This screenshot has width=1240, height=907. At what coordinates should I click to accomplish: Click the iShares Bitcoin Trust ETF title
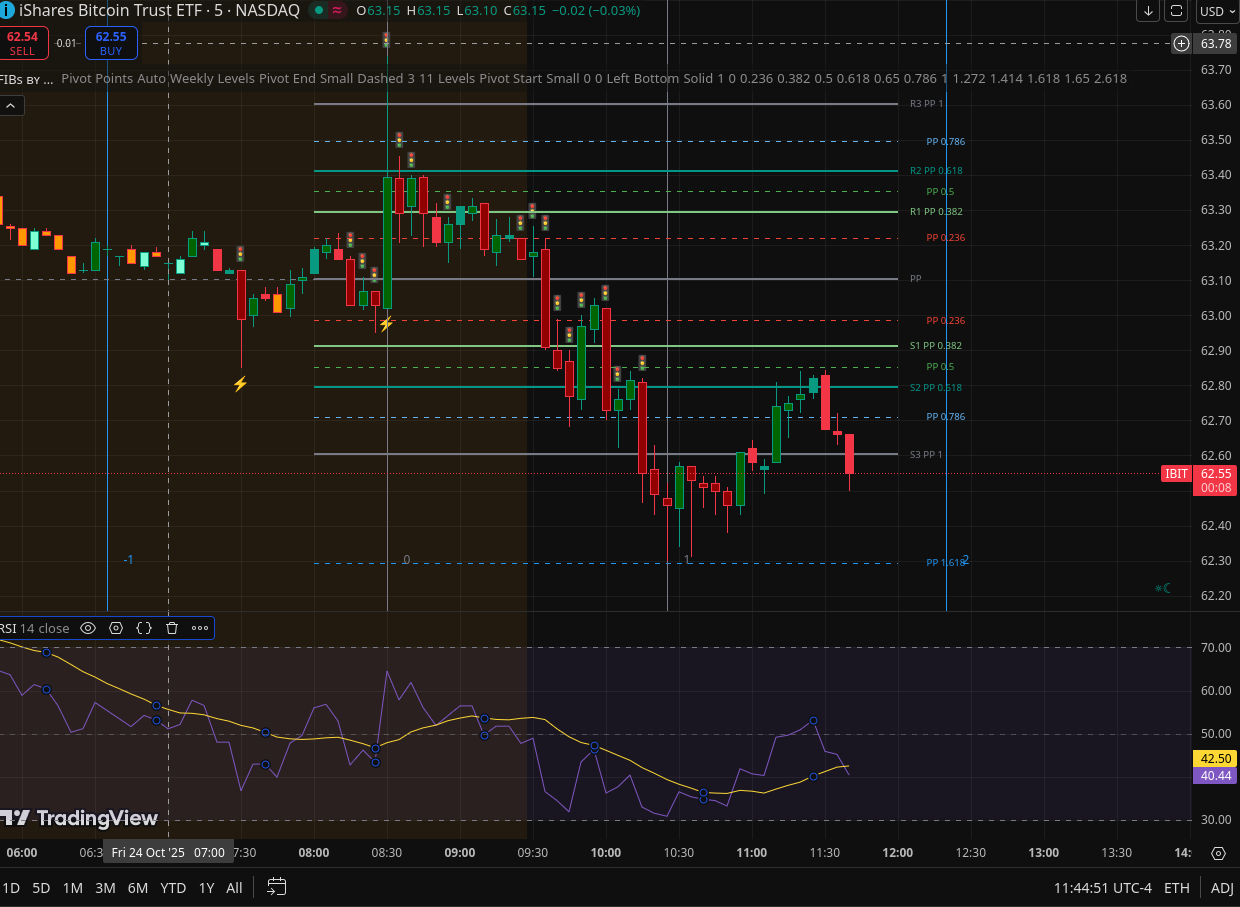pyautogui.click(x=159, y=11)
